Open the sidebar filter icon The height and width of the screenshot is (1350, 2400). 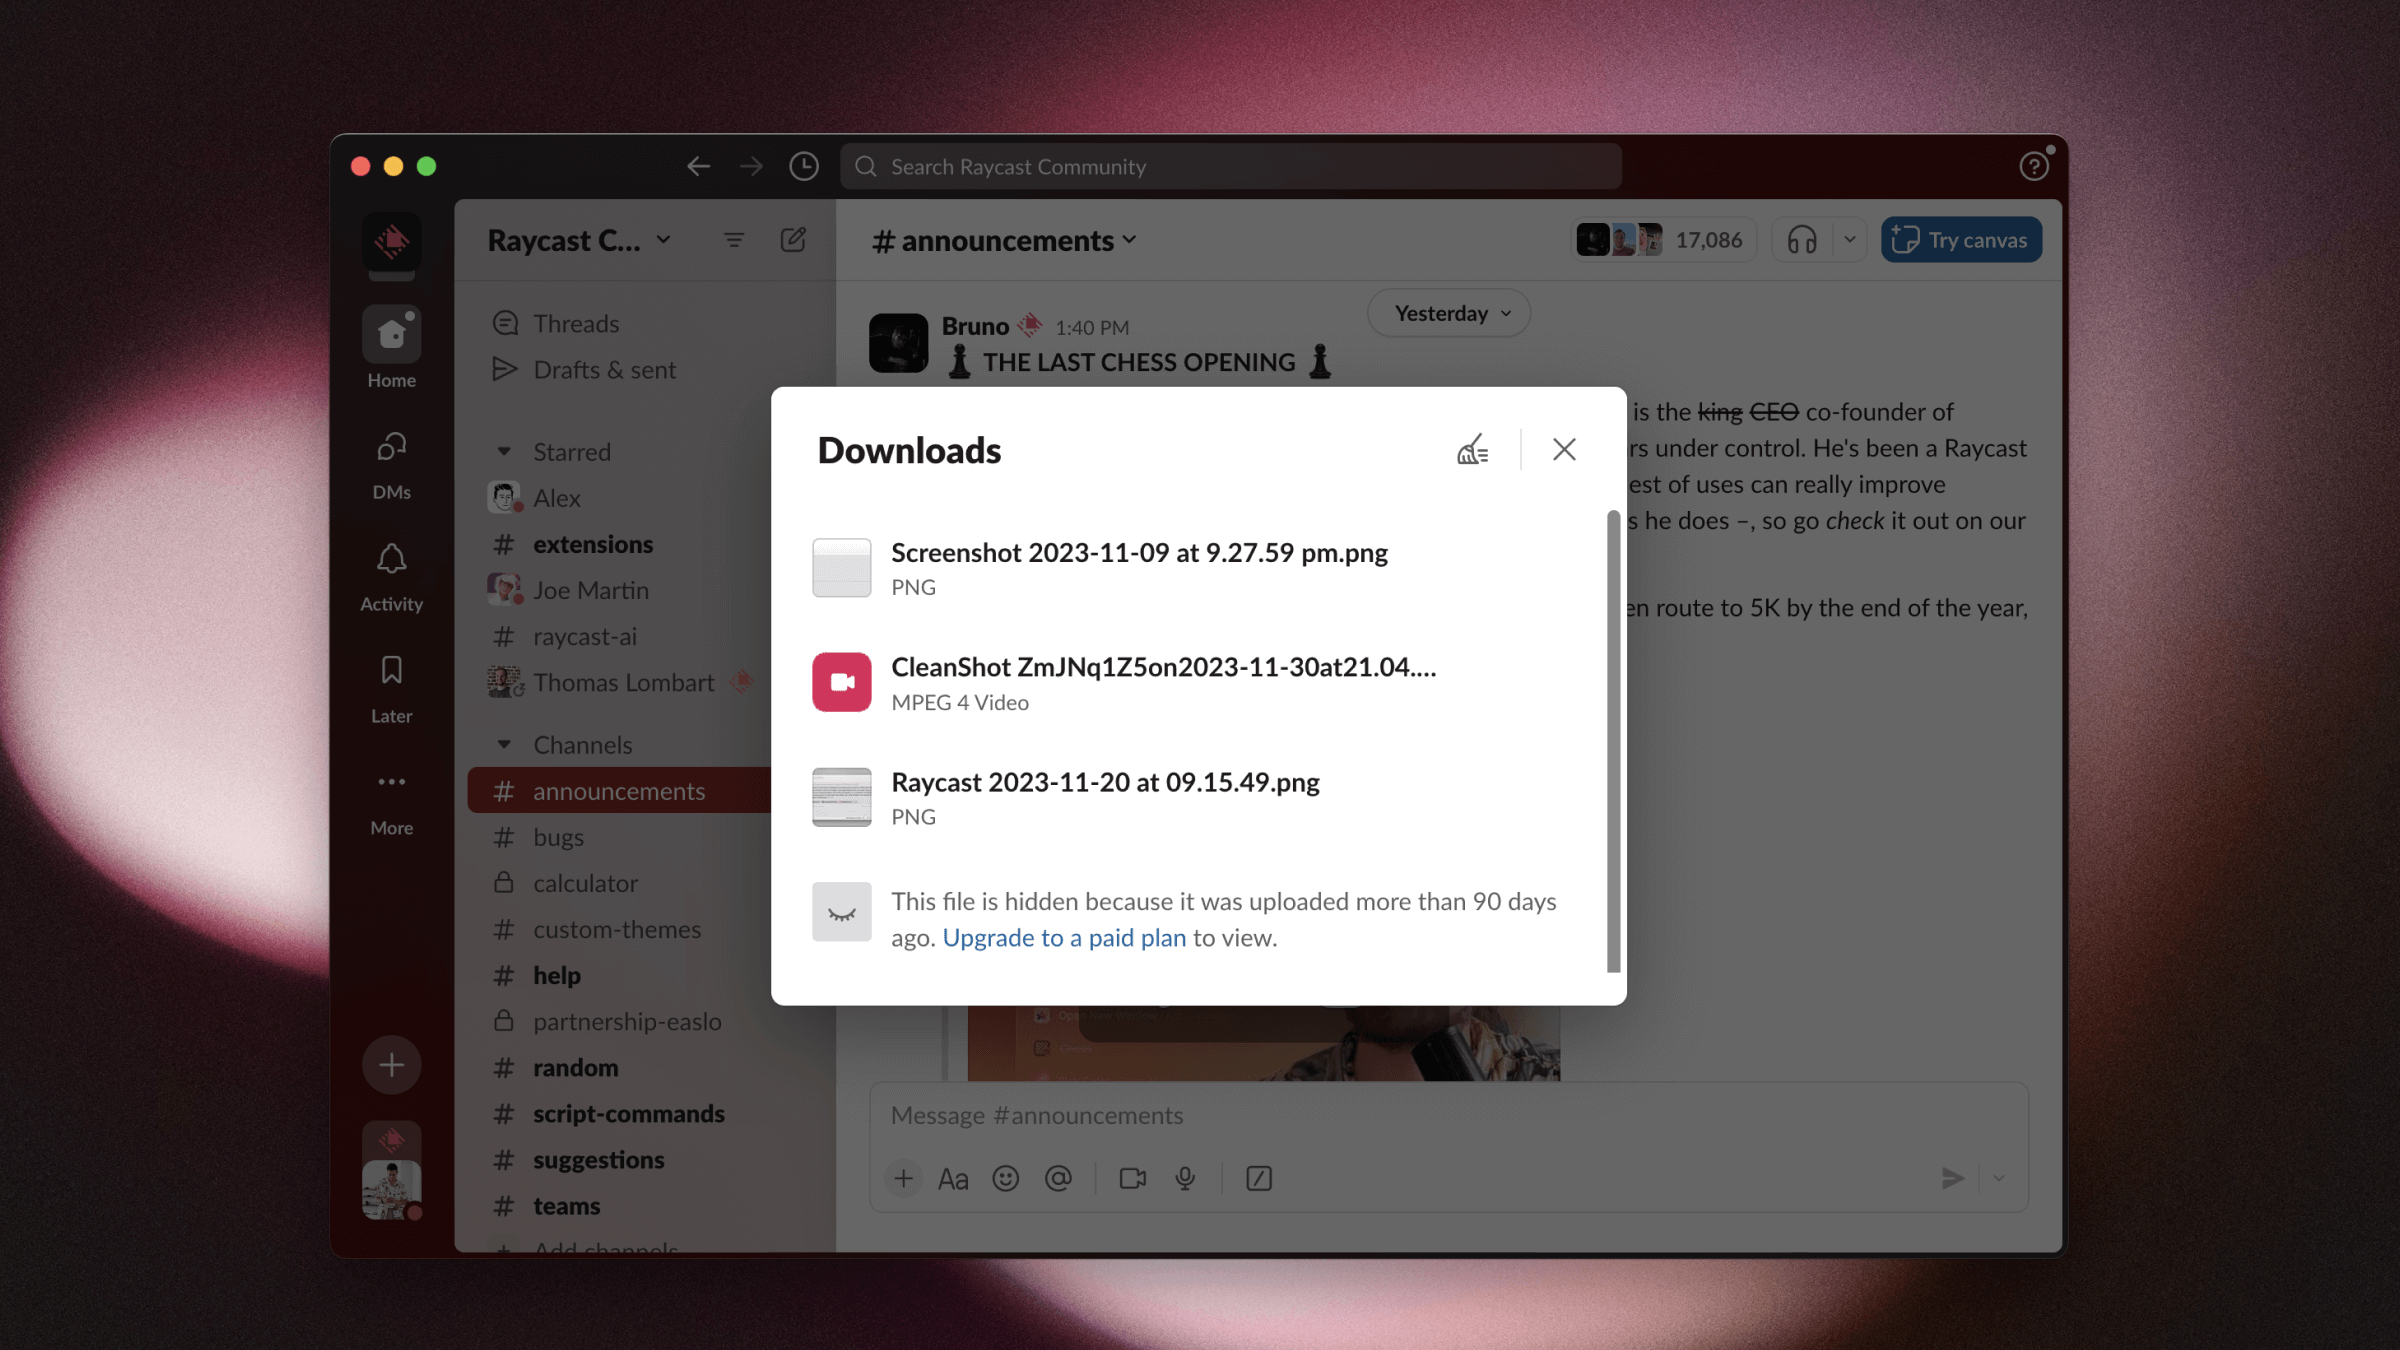click(734, 240)
